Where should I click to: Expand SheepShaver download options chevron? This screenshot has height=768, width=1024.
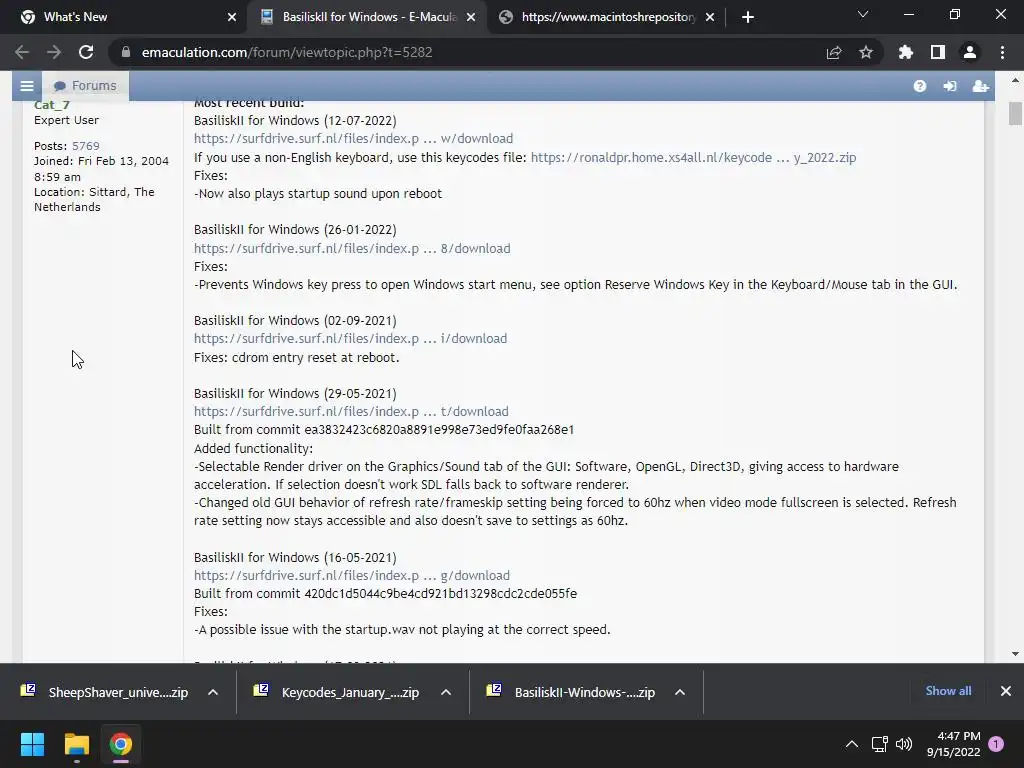(x=213, y=692)
